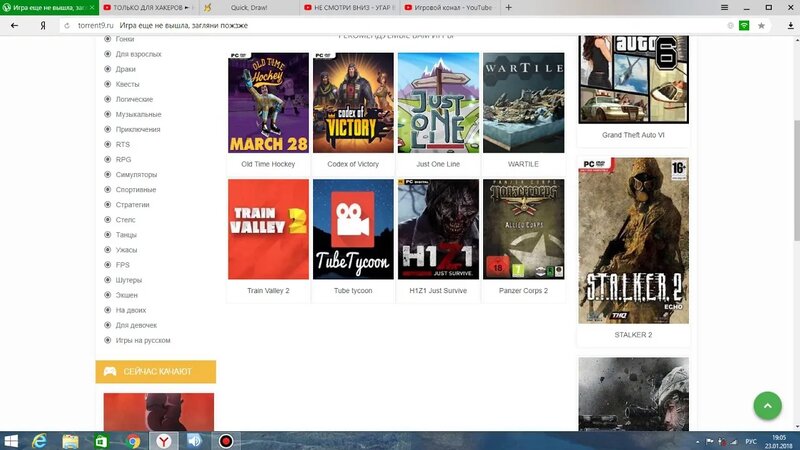The width and height of the screenshot is (800, 450).
Task: Open the H1Z1 Just Survive cover
Action: (438, 229)
